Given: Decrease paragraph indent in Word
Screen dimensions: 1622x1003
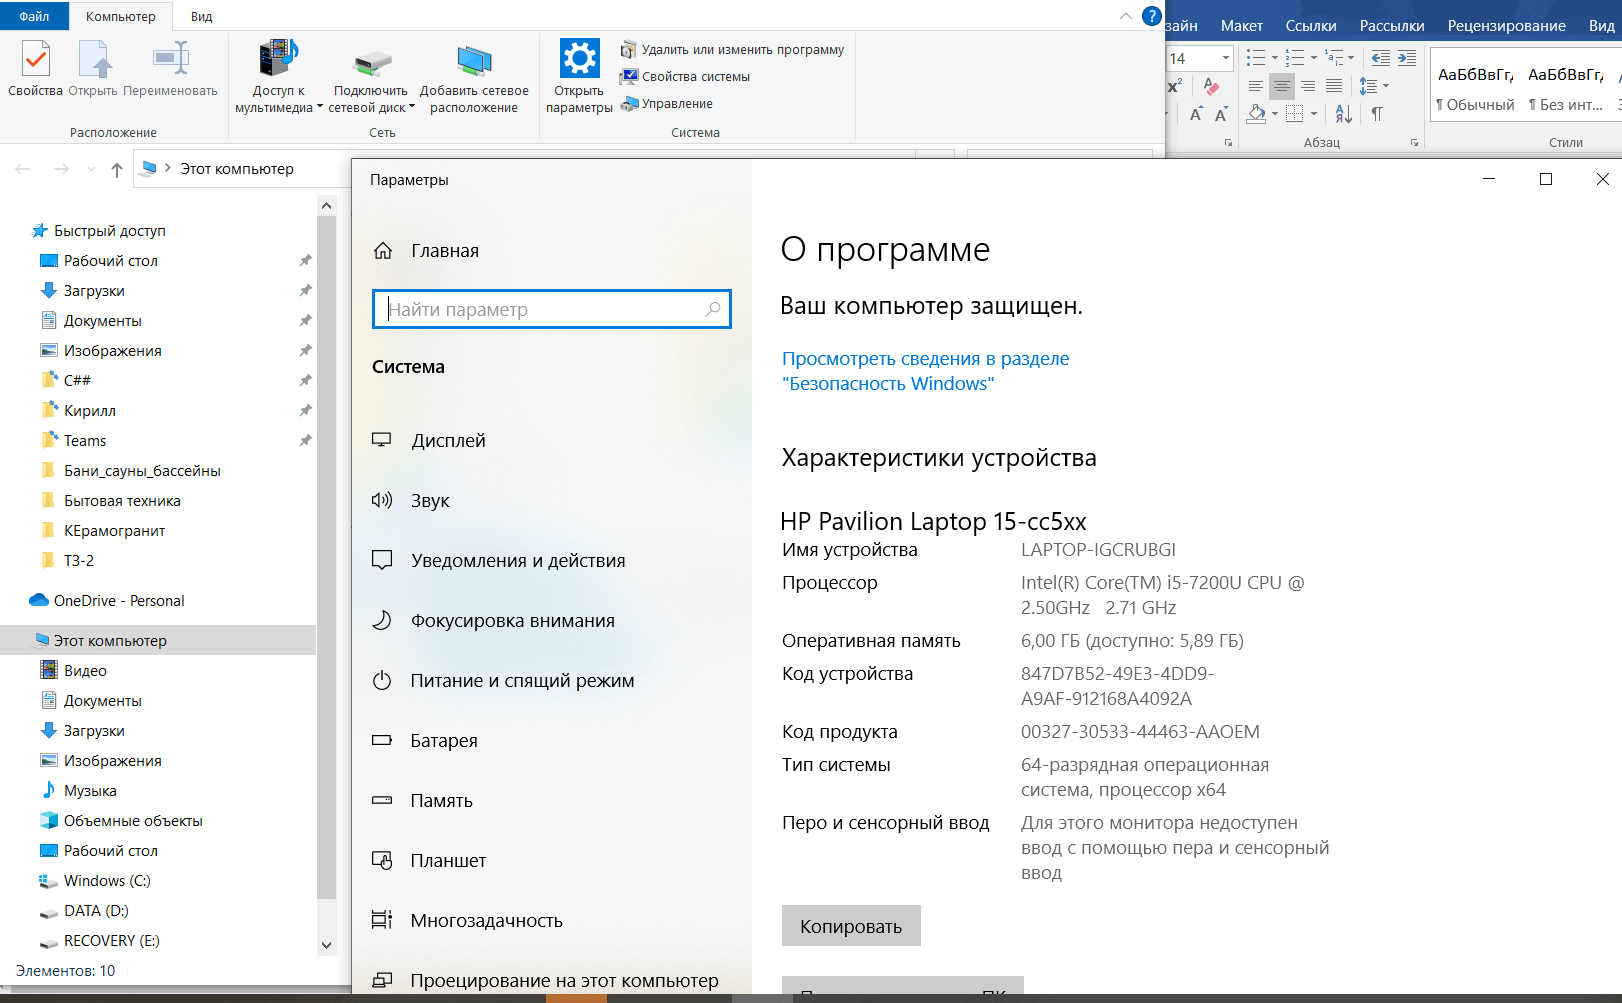Looking at the screenshot, I should click(1381, 58).
